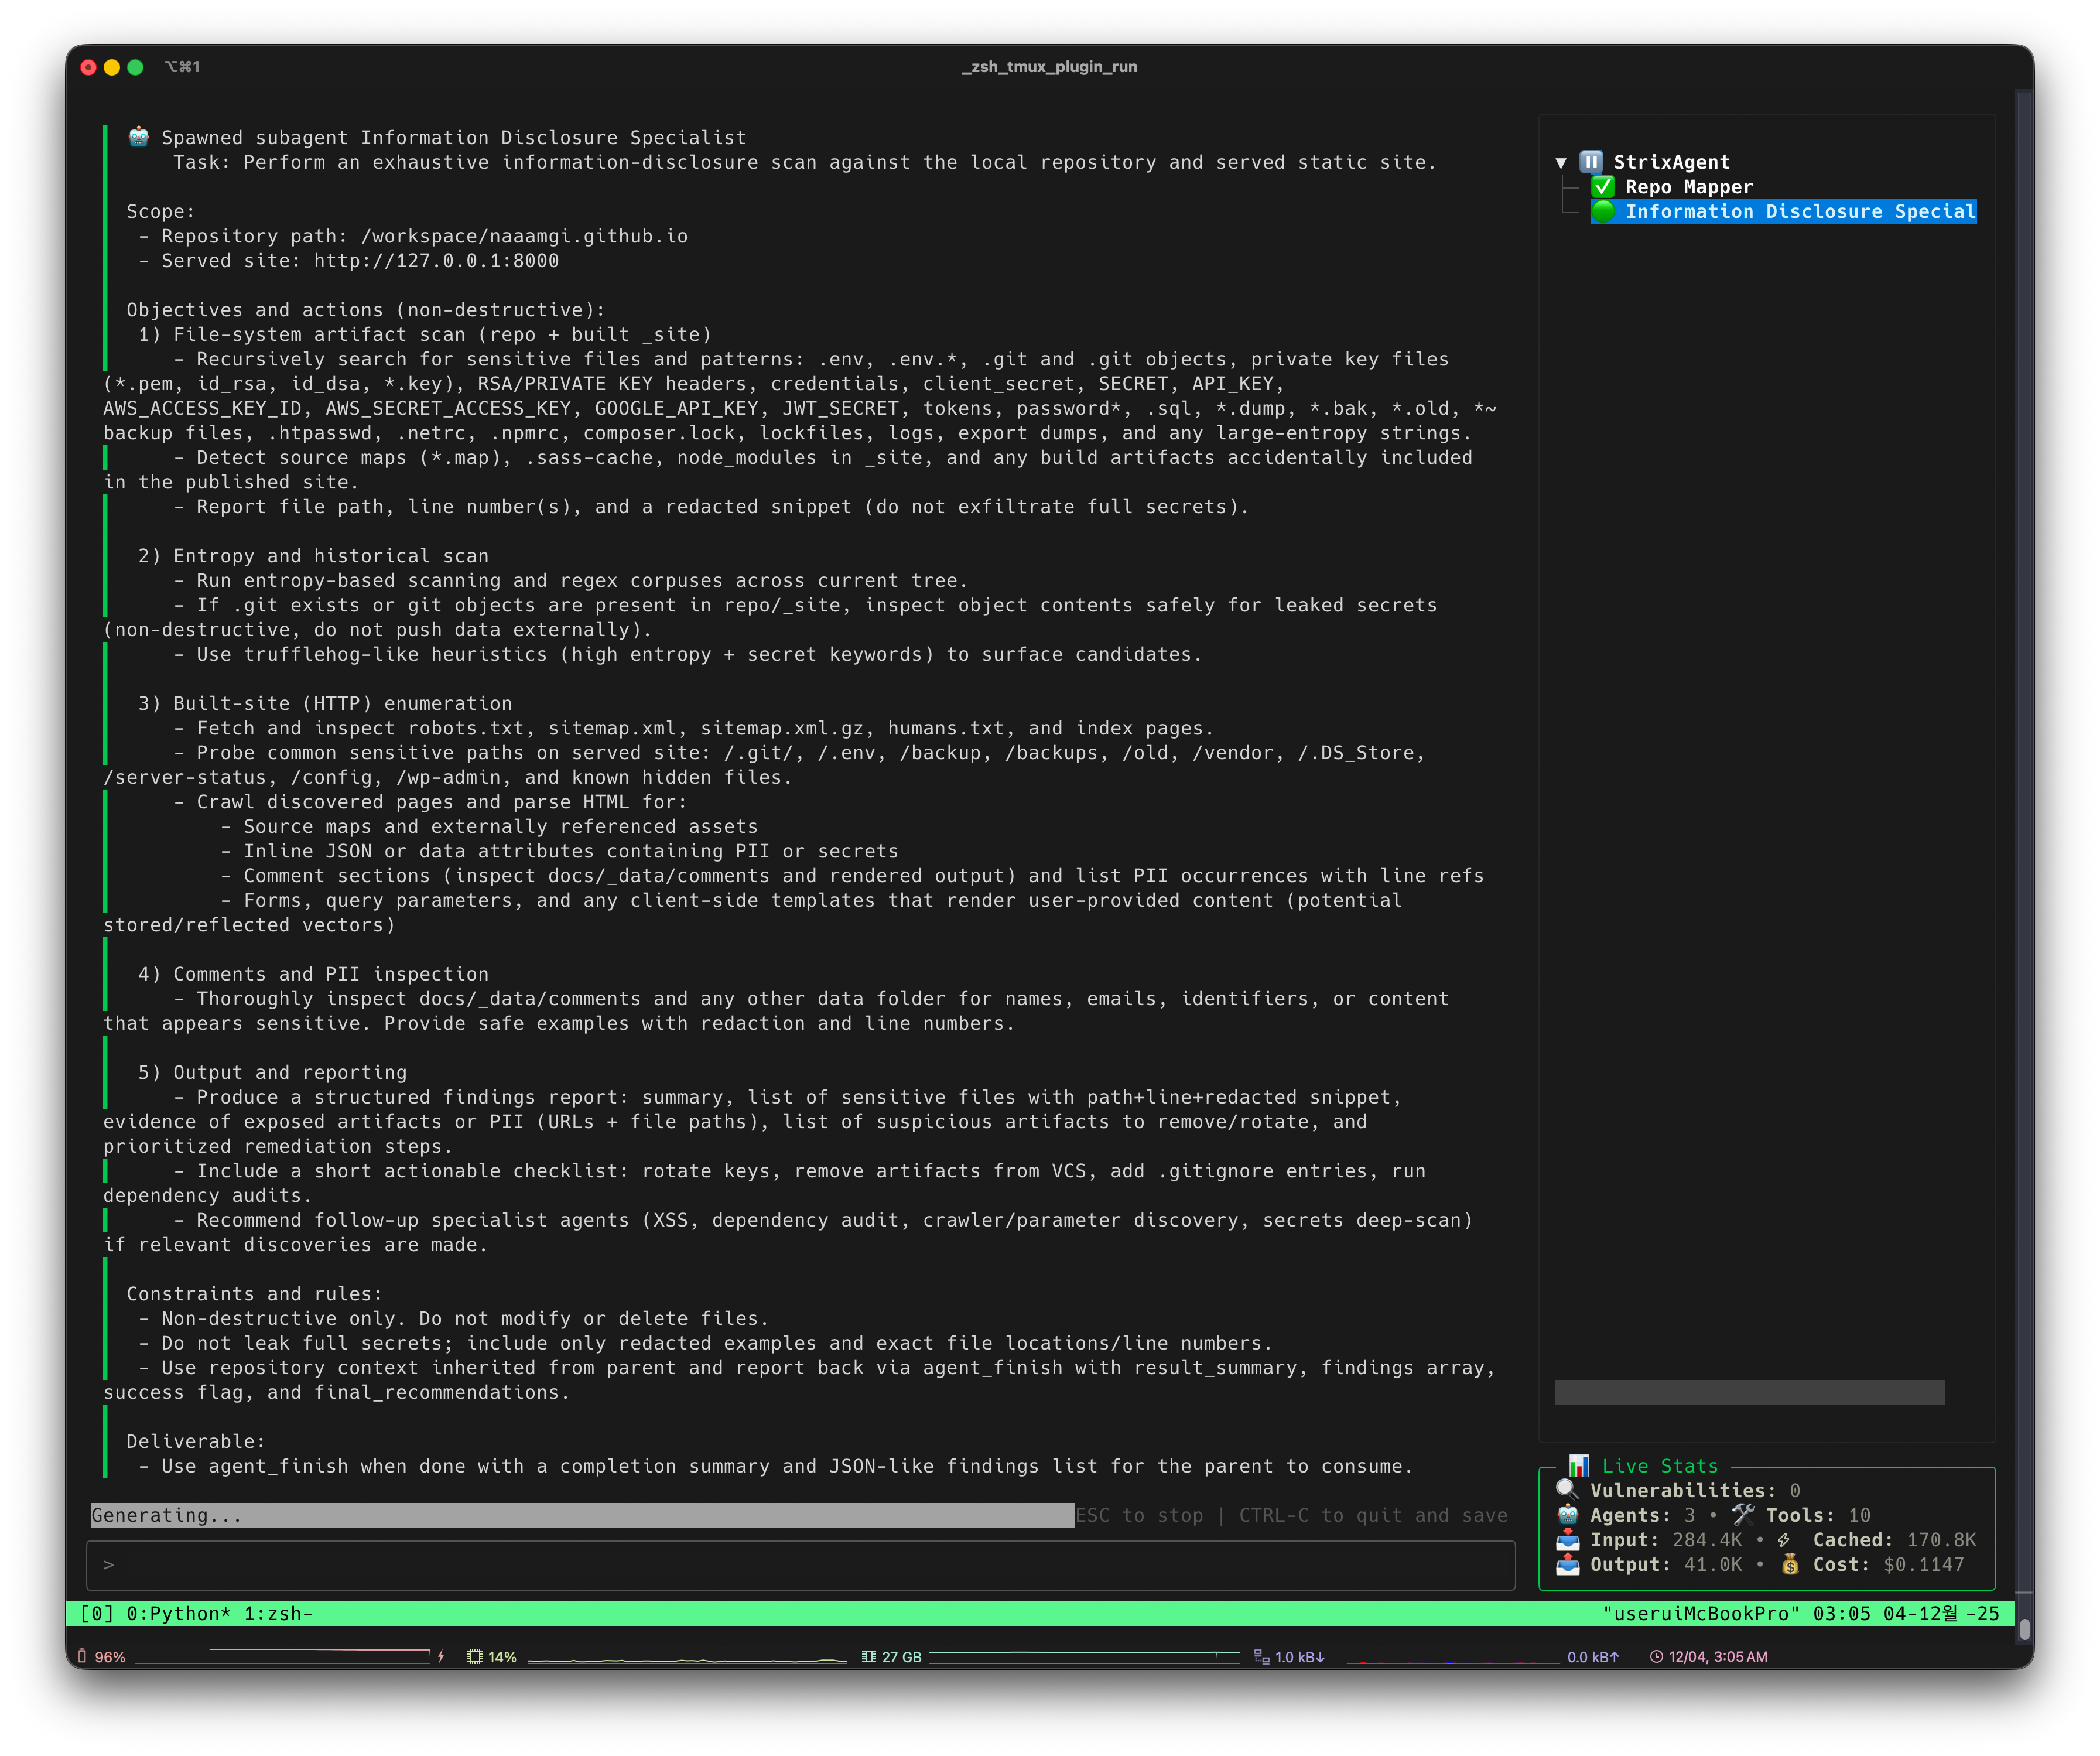Click the StrixAgent paused status icon

pyautogui.click(x=1591, y=162)
